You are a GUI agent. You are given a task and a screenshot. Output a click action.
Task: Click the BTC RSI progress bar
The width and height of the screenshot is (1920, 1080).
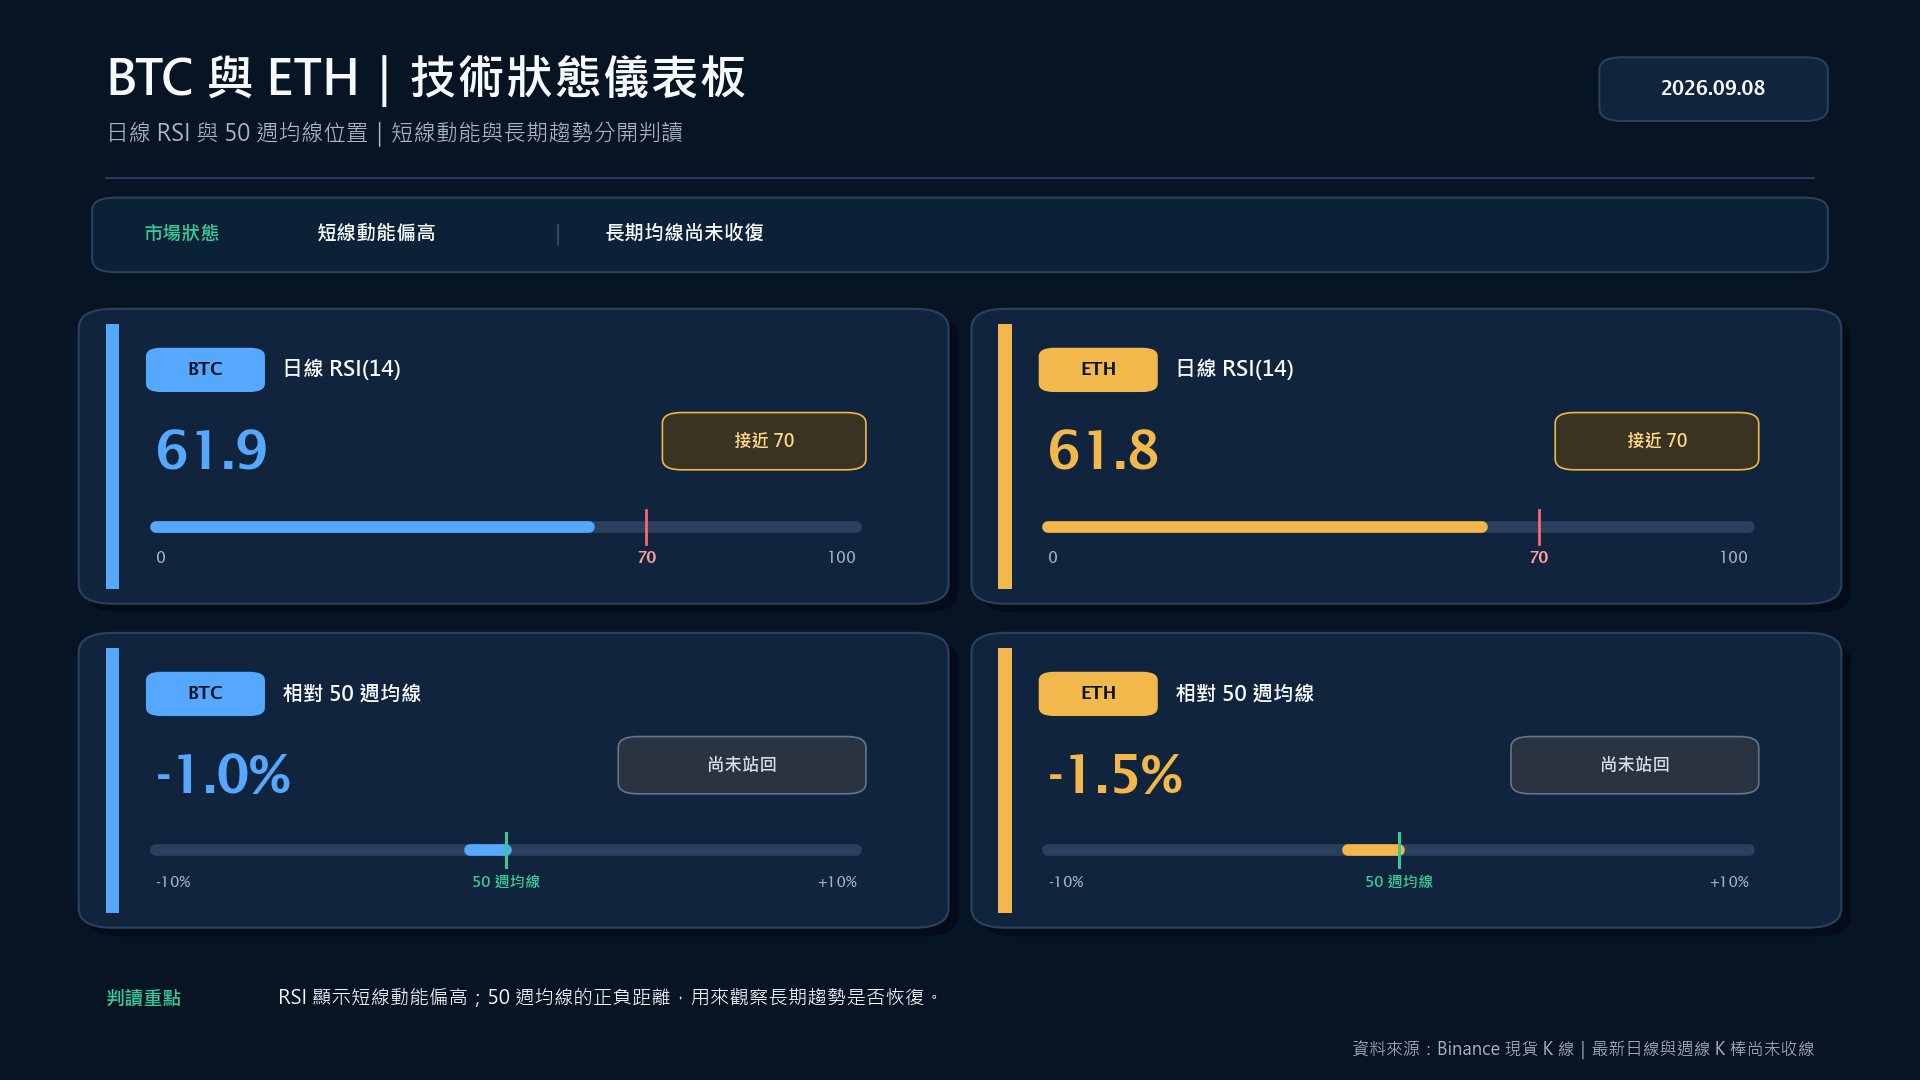click(x=506, y=527)
